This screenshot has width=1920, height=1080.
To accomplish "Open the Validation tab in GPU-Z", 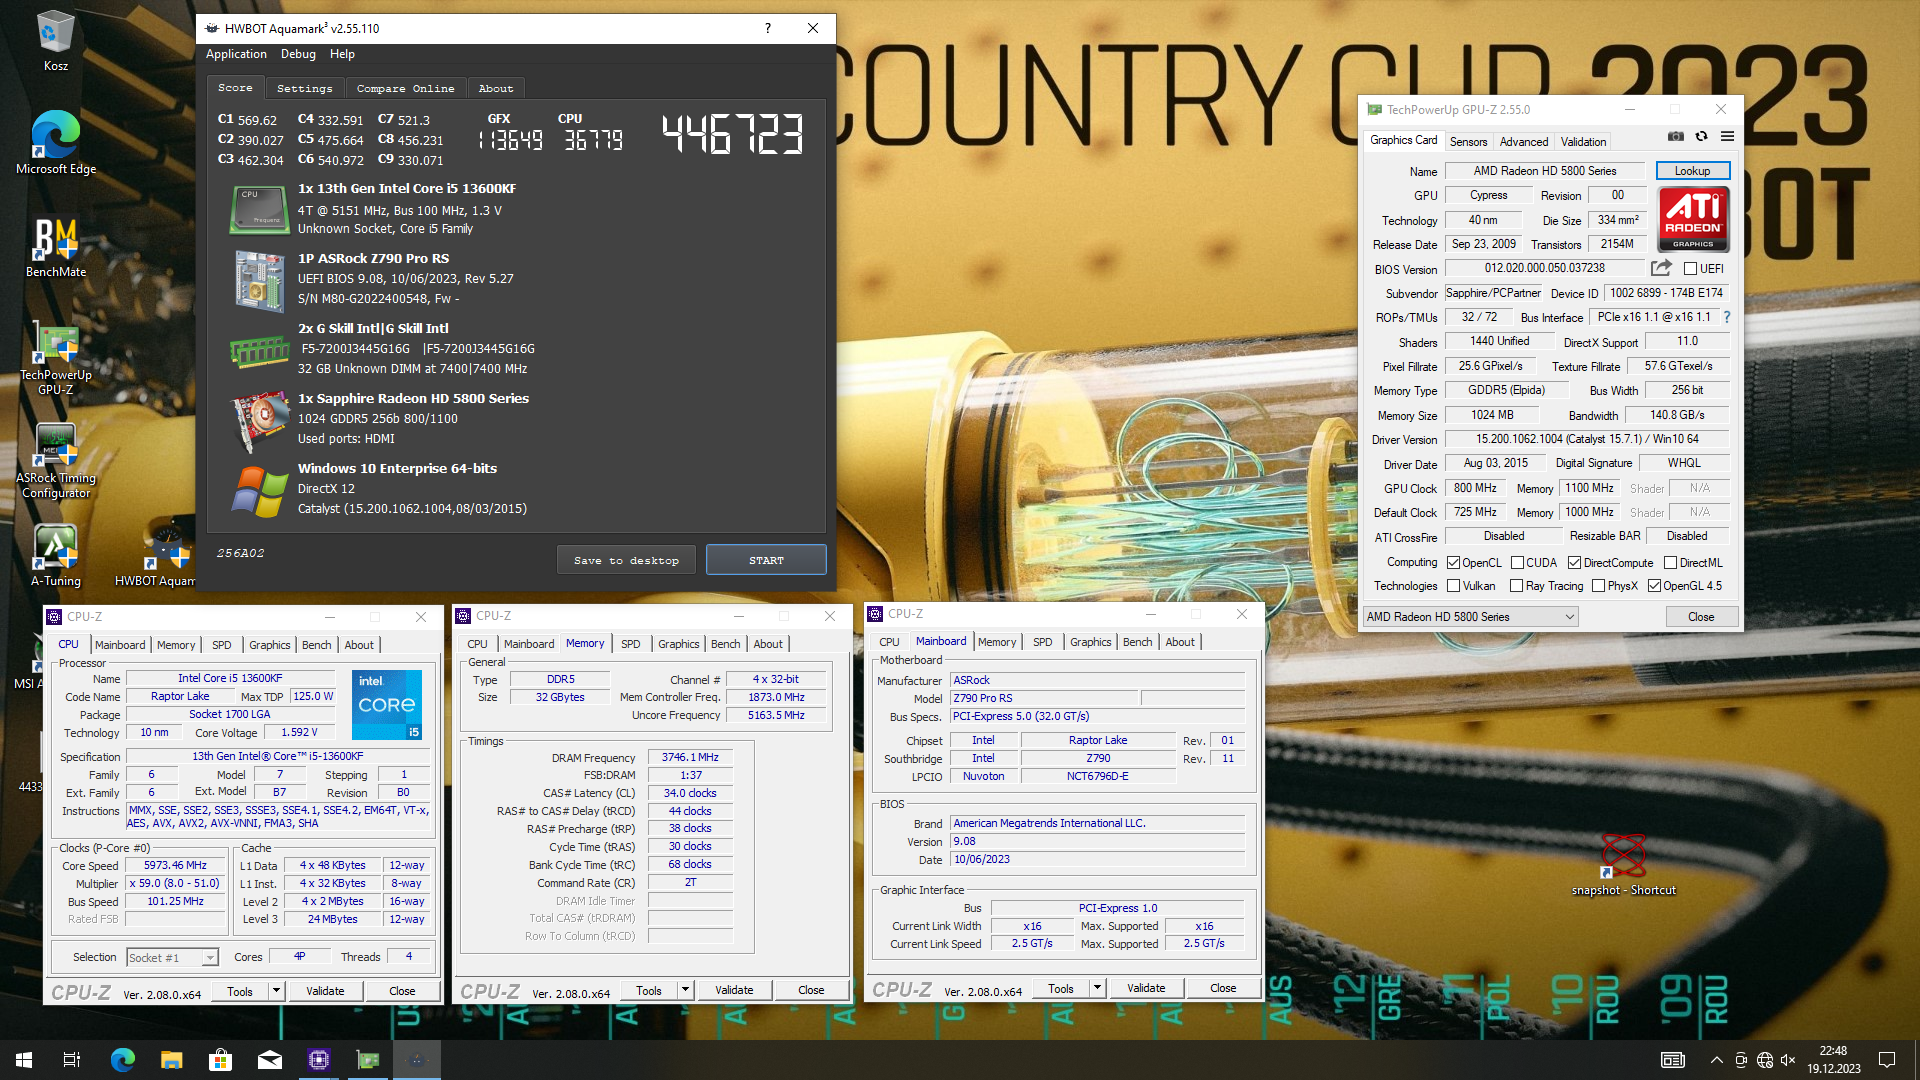I will 1583,142.
